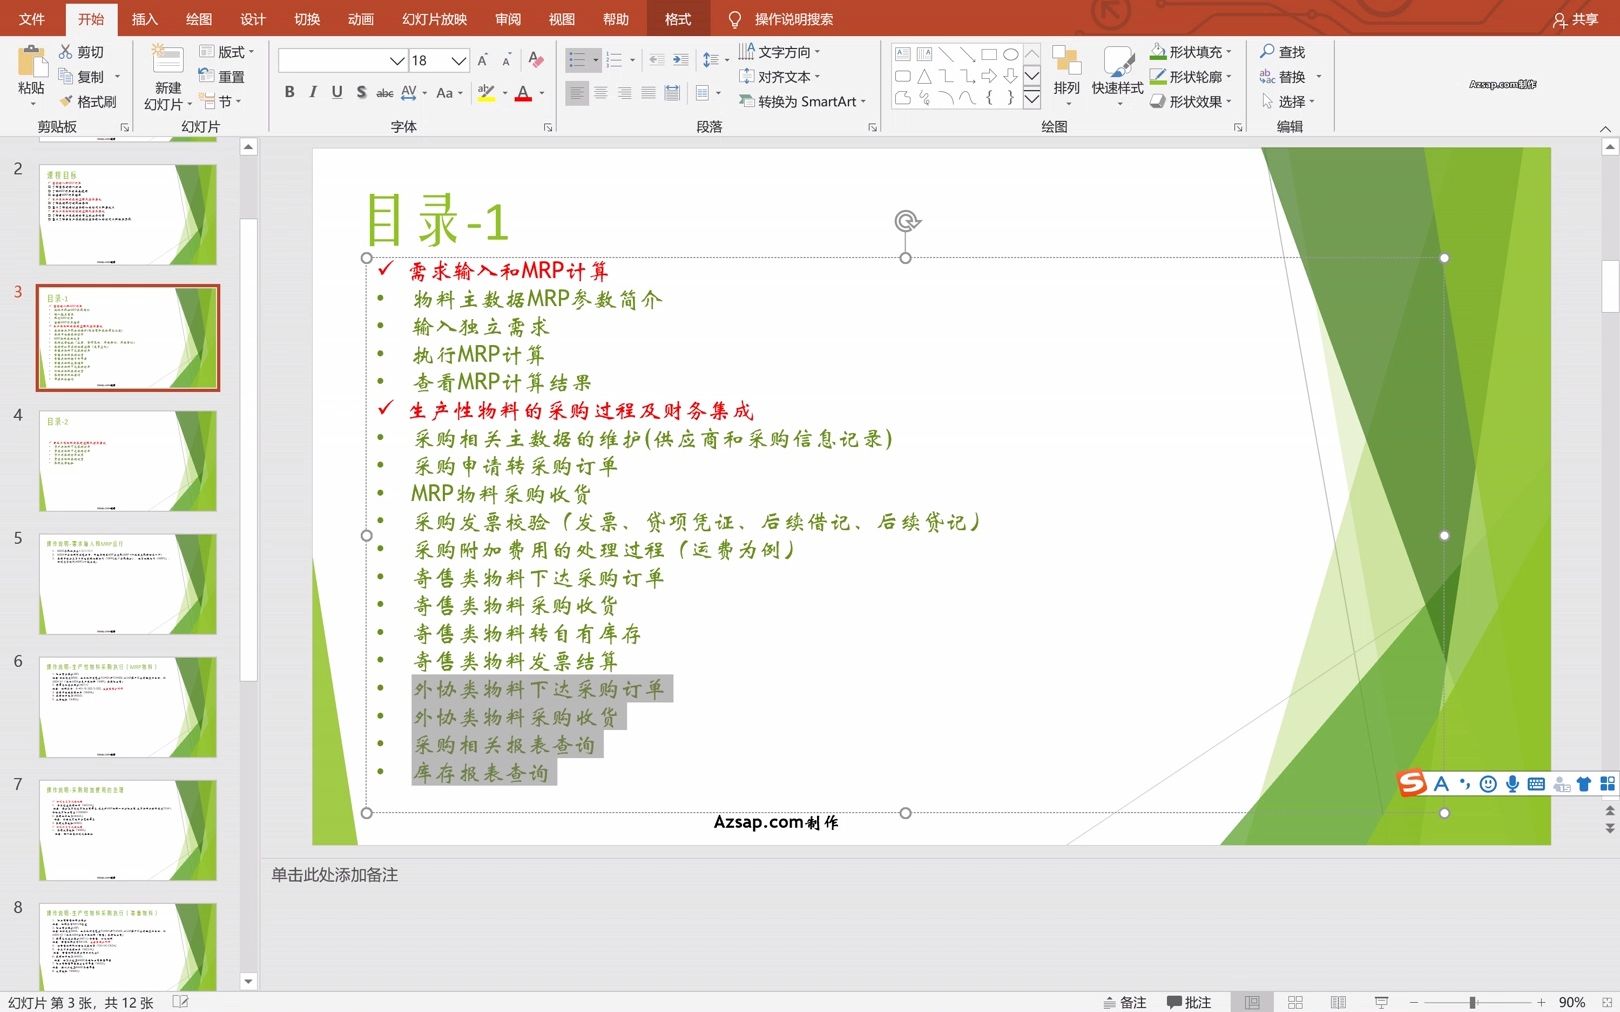Image resolution: width=1620 pixels, height=1012 pixels.
Task: Align text left
Action: coord(577,93)
